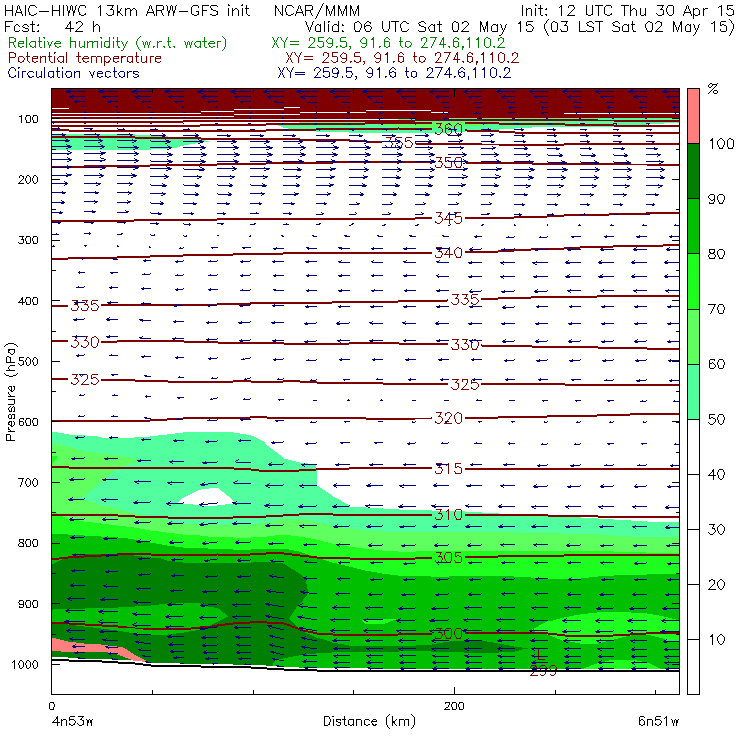Click the '355' contour label
The height and width of the screenshot is (740, 740).
point(399,143)
